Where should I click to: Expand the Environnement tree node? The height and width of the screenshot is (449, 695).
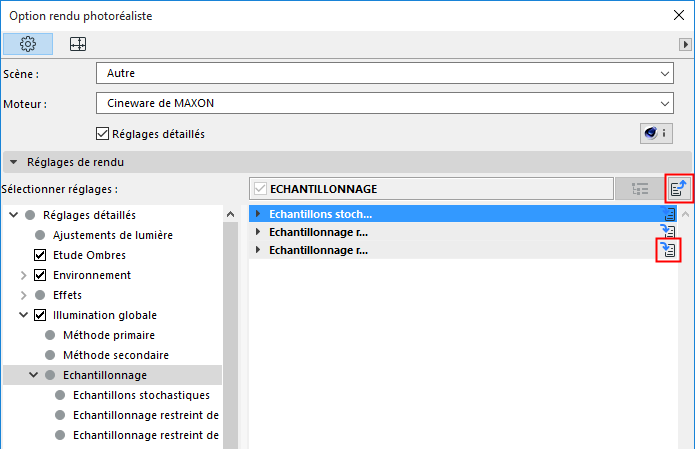23,275
